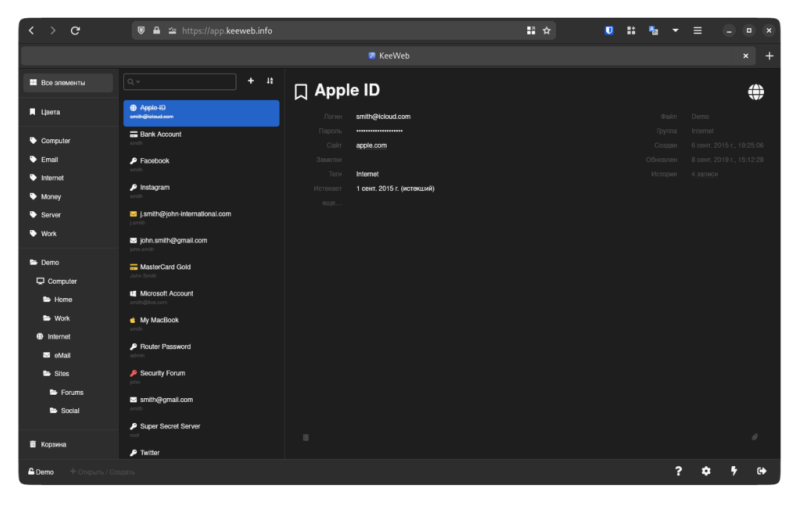Click the ещё more fields link
This screenshot has width=800, height=506.
pyautogui.click(x=332, y=203)
